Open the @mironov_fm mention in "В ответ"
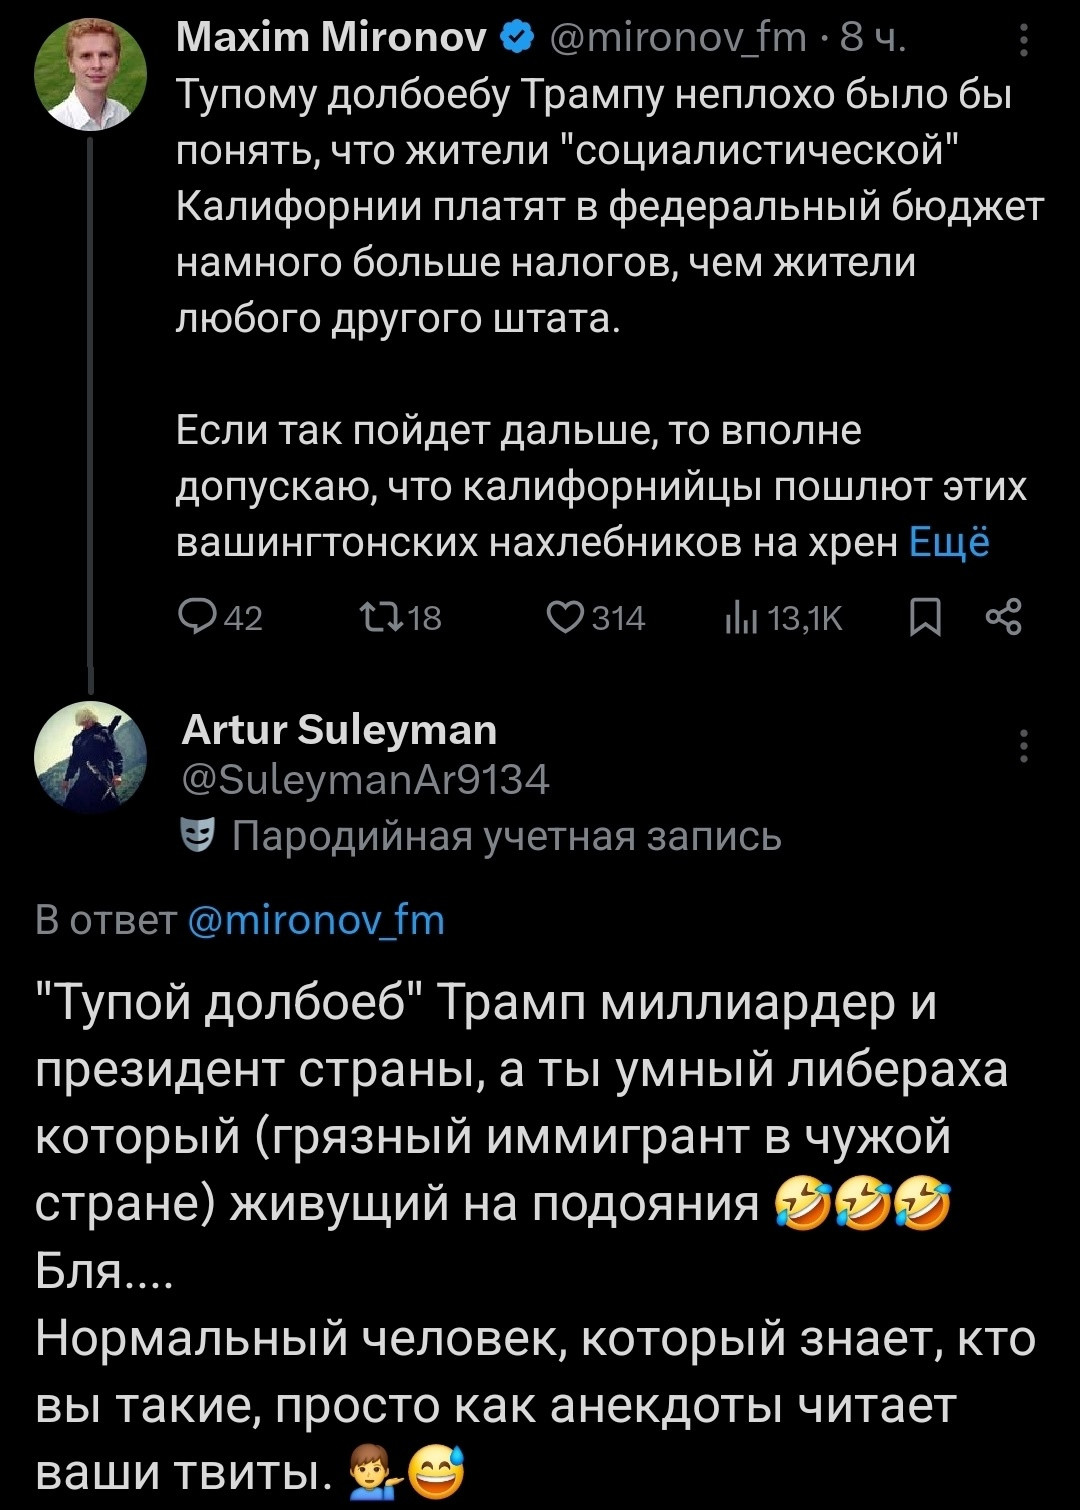1080x1510 pixels. tap(316, 919)
